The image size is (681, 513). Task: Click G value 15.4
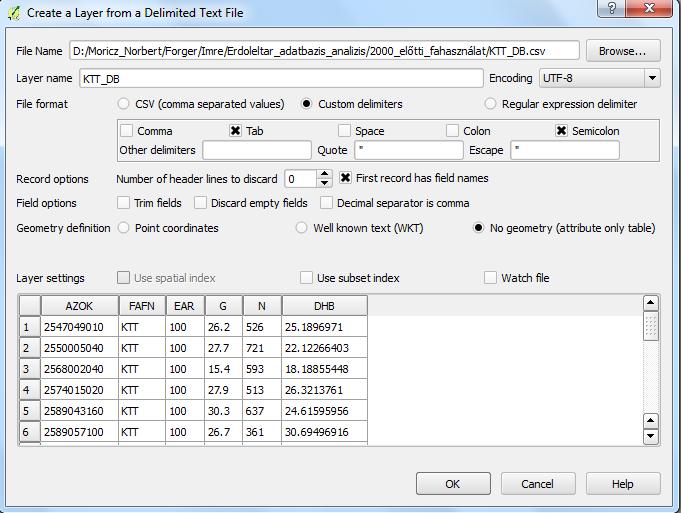223,369
